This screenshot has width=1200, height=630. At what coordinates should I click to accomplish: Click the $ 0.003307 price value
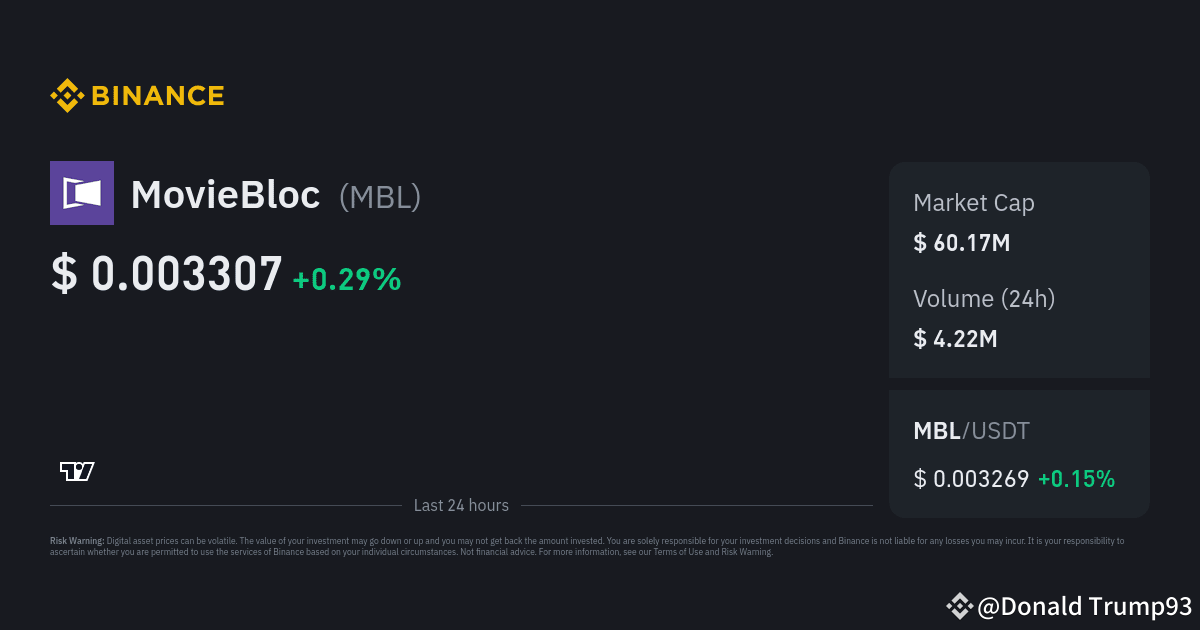167,274
